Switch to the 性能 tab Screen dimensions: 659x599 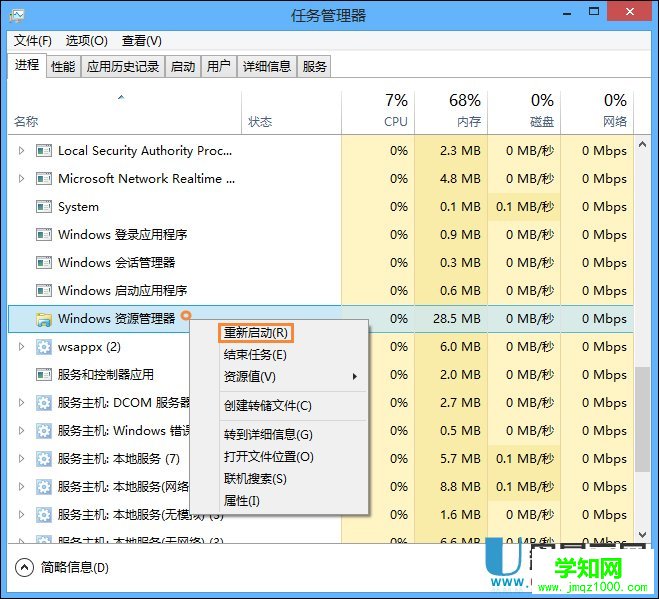point(63,66)
